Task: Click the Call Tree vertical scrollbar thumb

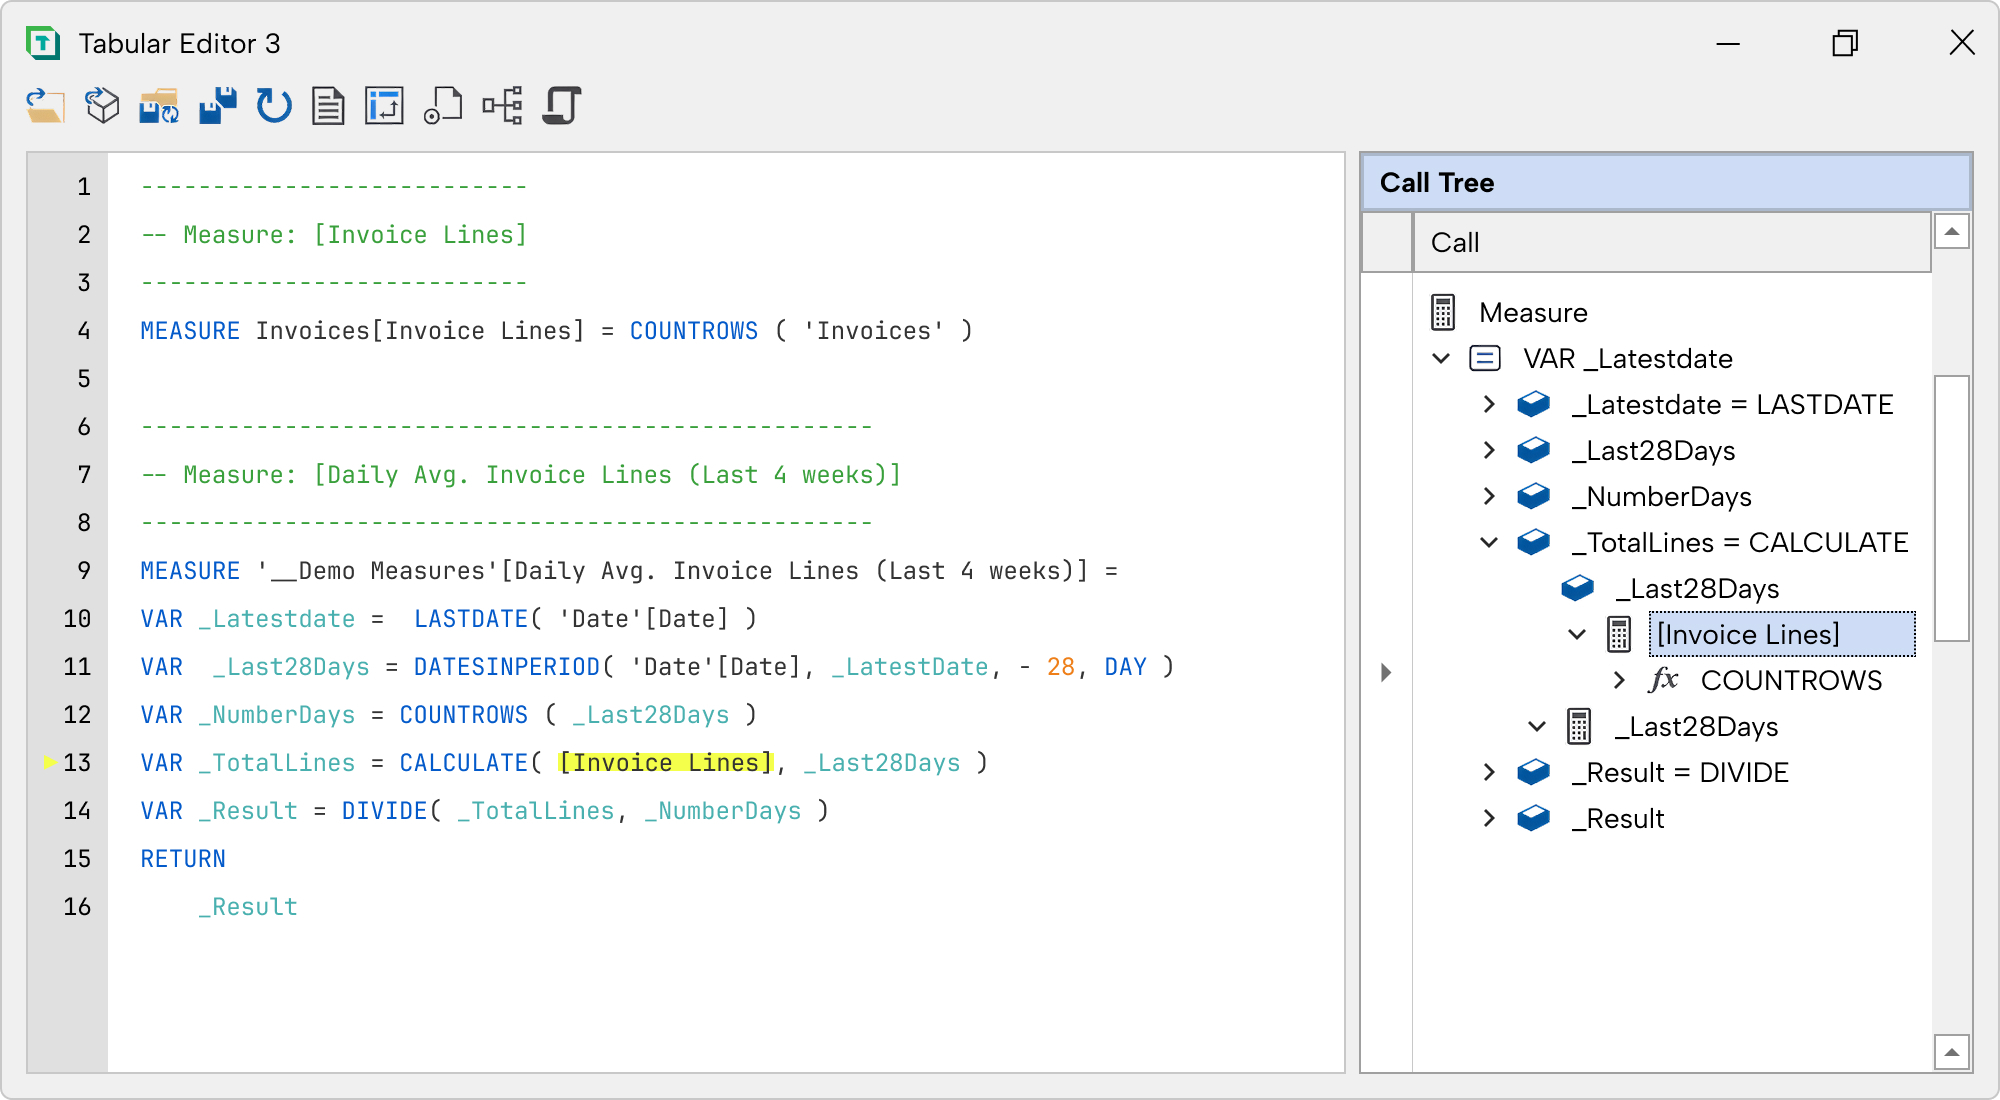Action: click(1951, 508)
